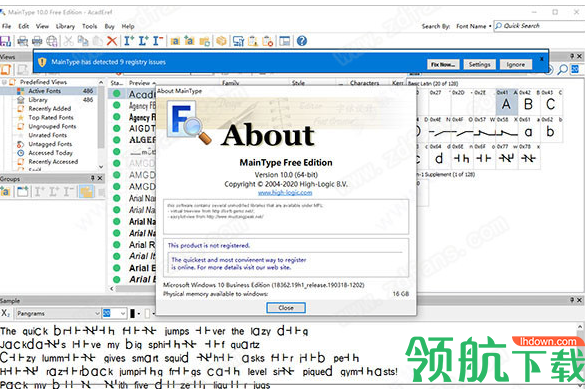The image size is (585, 389).
Task: Click the Views tree scroll-down arrow
Action: tap(101, 166)
